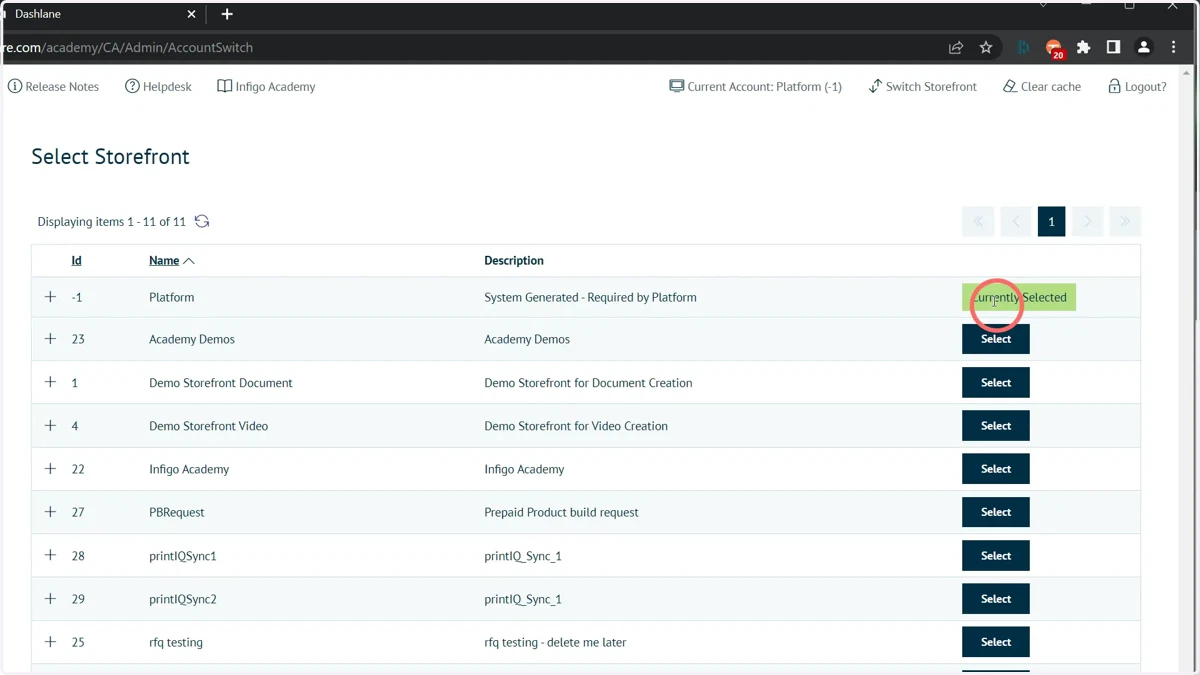Select the printIQSync1 storefront
Viewport: 1200px width, 675px height.
point(996,555)
